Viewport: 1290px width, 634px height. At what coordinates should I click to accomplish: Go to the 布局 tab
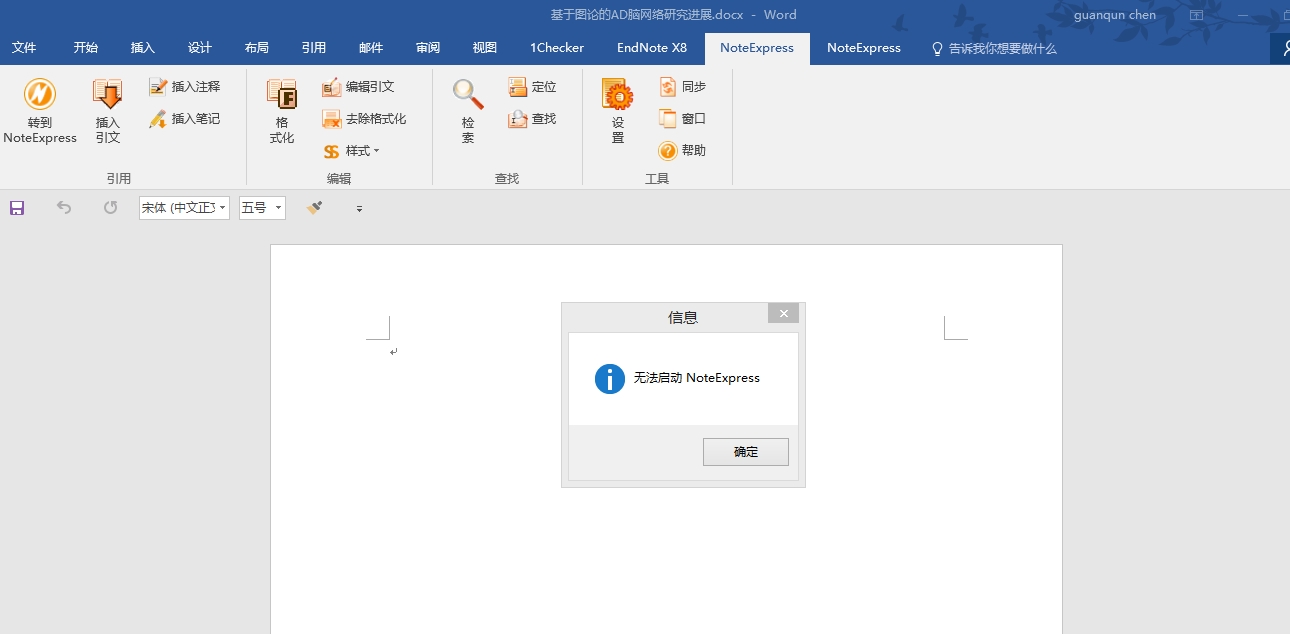pos(257,48)
